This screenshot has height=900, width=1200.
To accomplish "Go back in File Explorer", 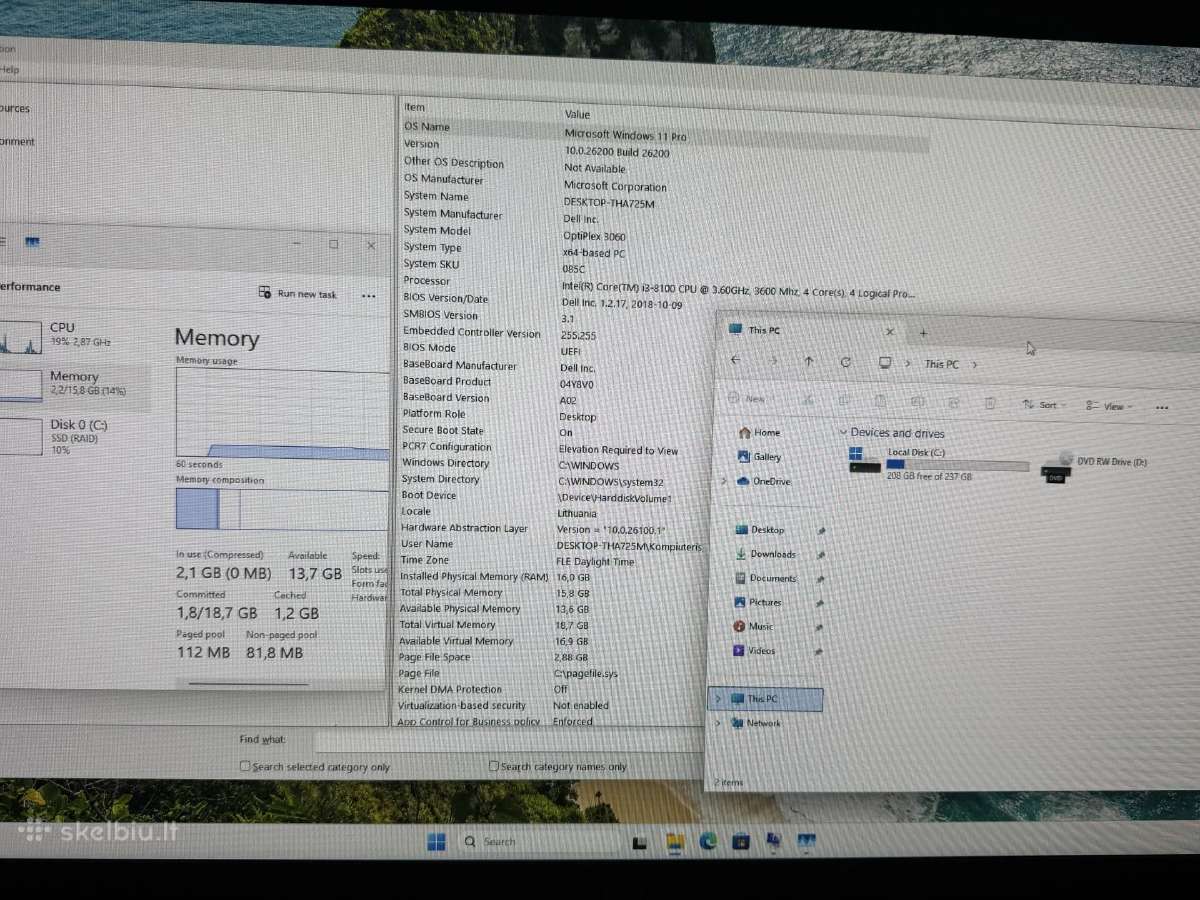I will [736, 360].
